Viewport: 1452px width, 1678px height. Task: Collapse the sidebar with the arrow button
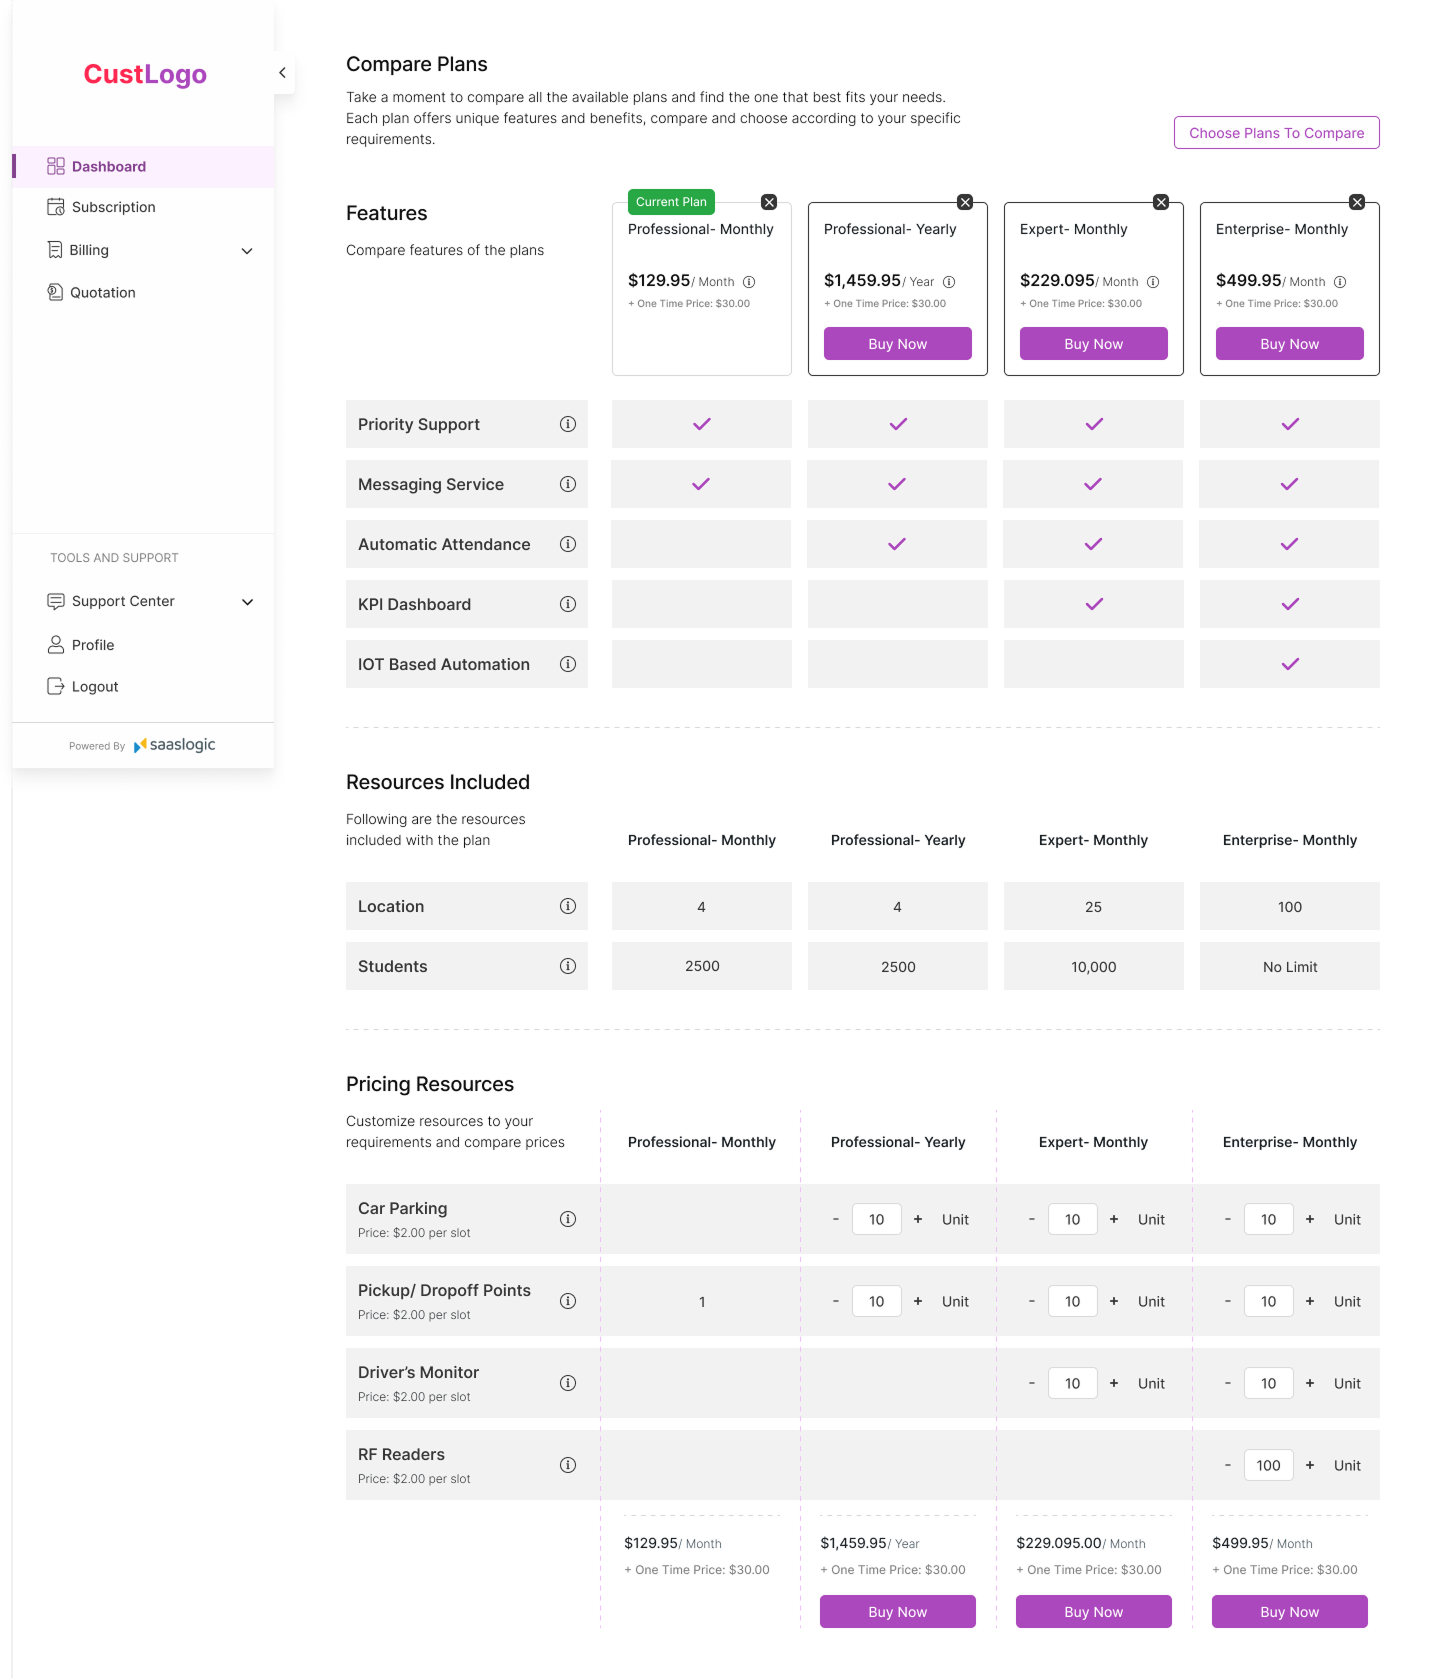point(283,73)
